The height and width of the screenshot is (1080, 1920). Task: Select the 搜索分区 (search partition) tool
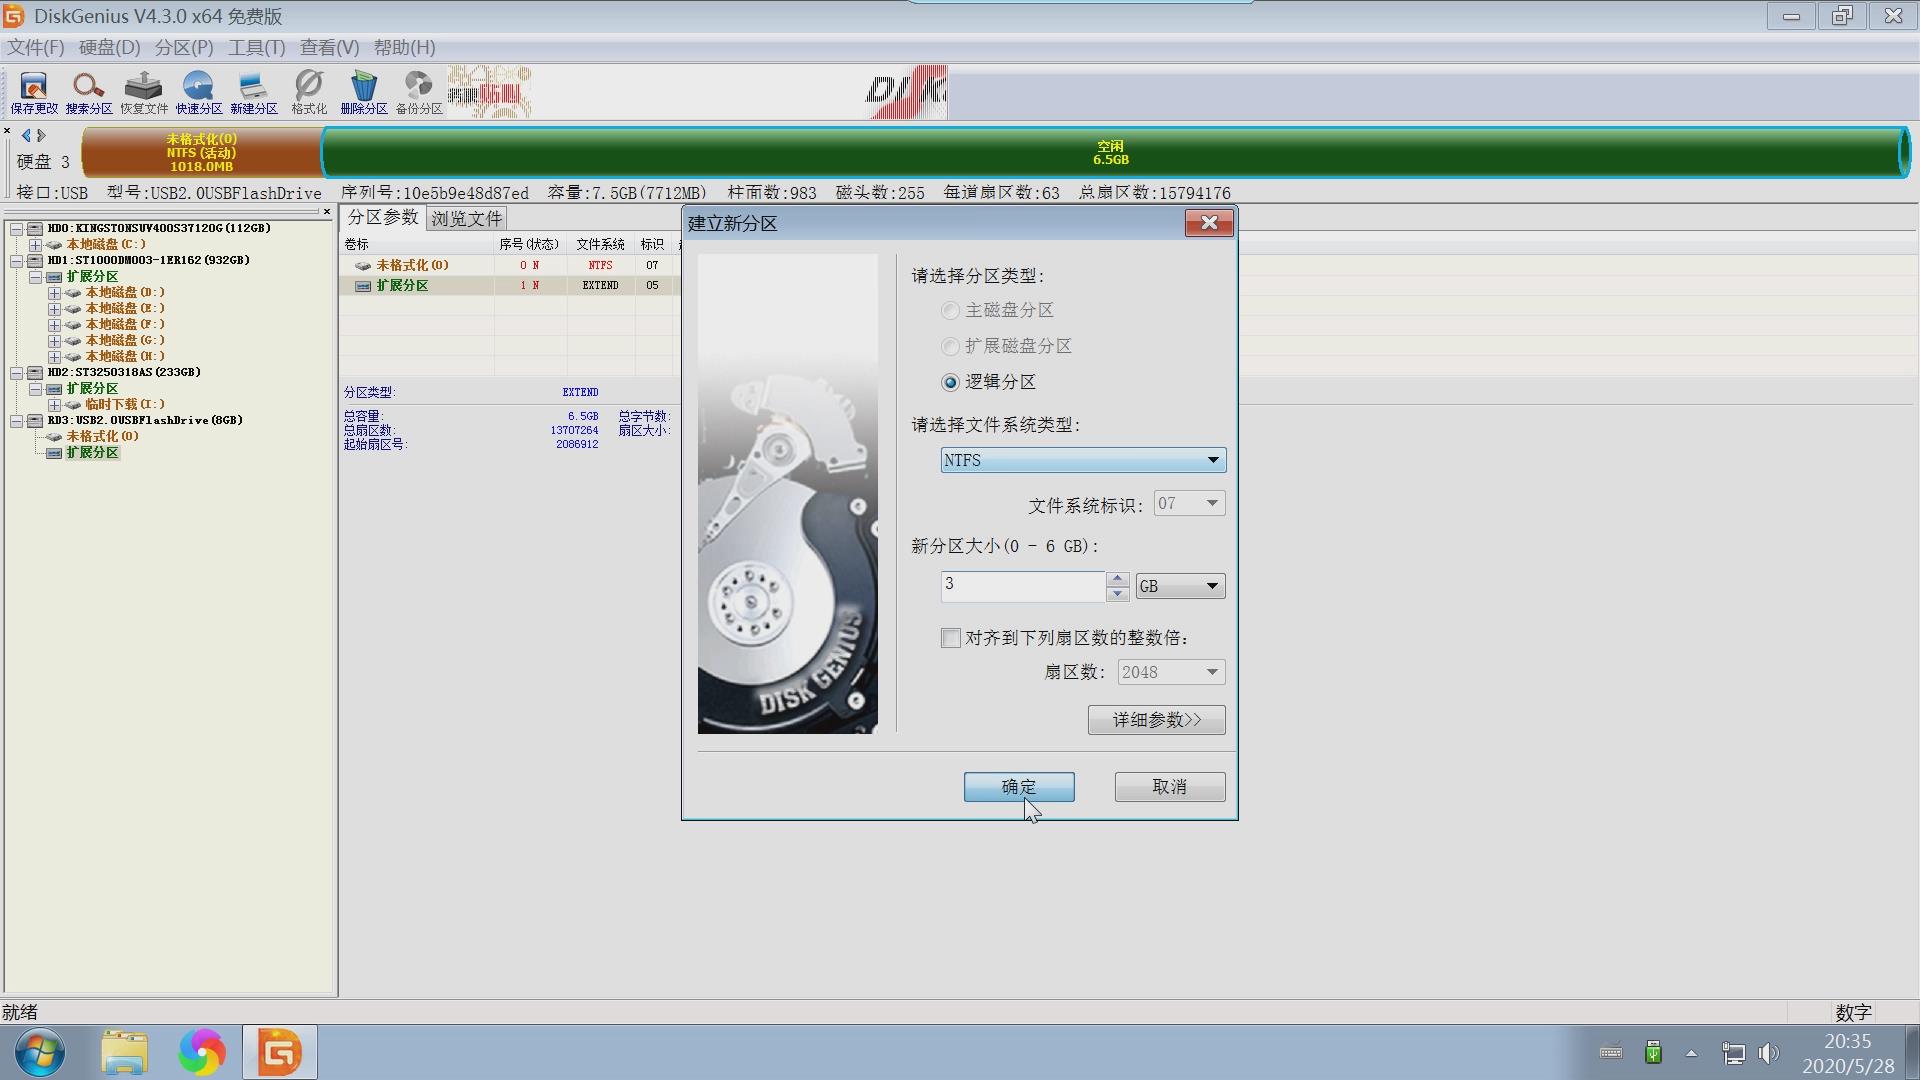[x=89, y=92]
